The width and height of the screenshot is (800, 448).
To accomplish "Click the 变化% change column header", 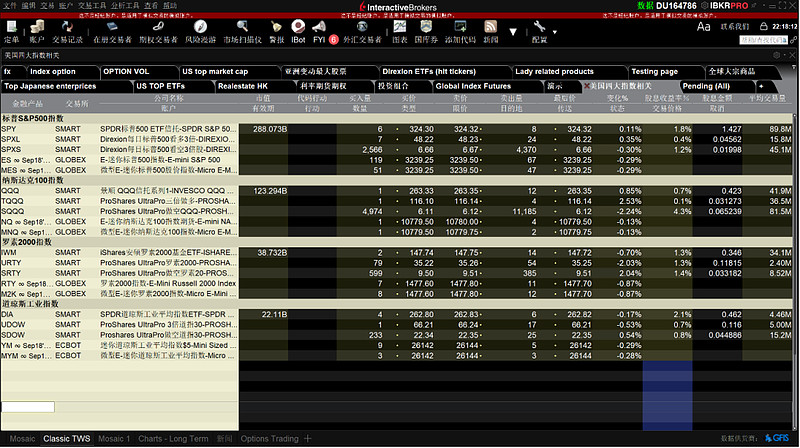I will tap(617, 98).
